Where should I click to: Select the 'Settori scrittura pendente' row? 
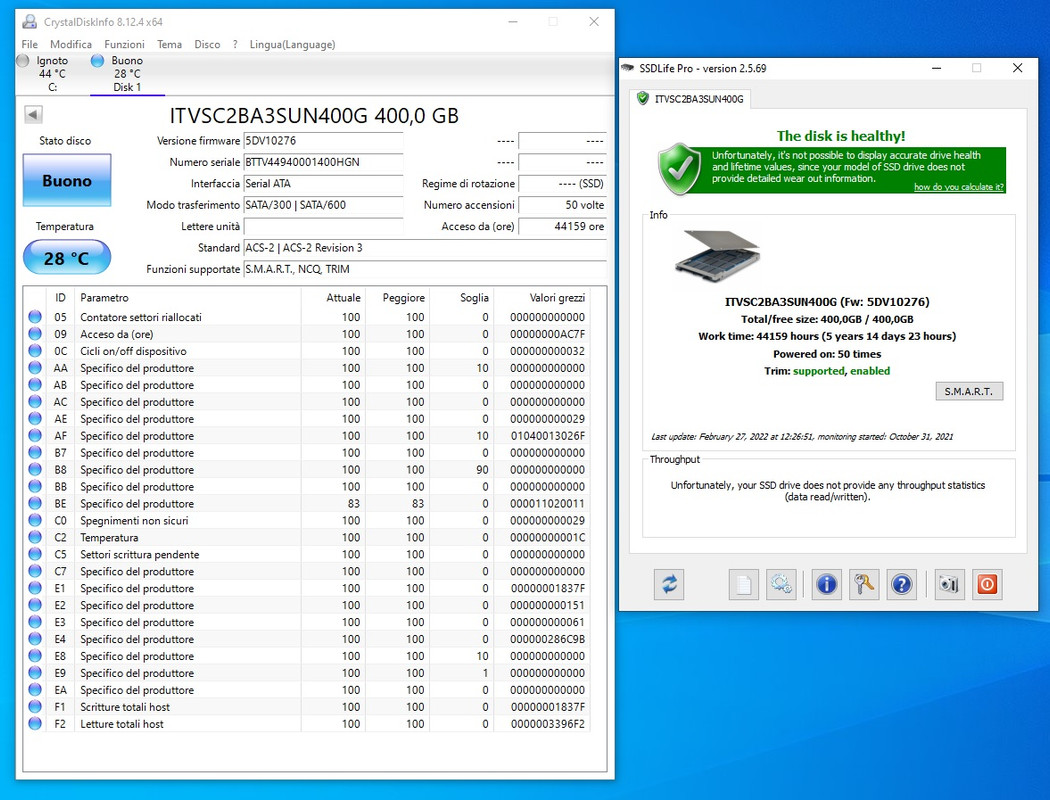(307, 554)
